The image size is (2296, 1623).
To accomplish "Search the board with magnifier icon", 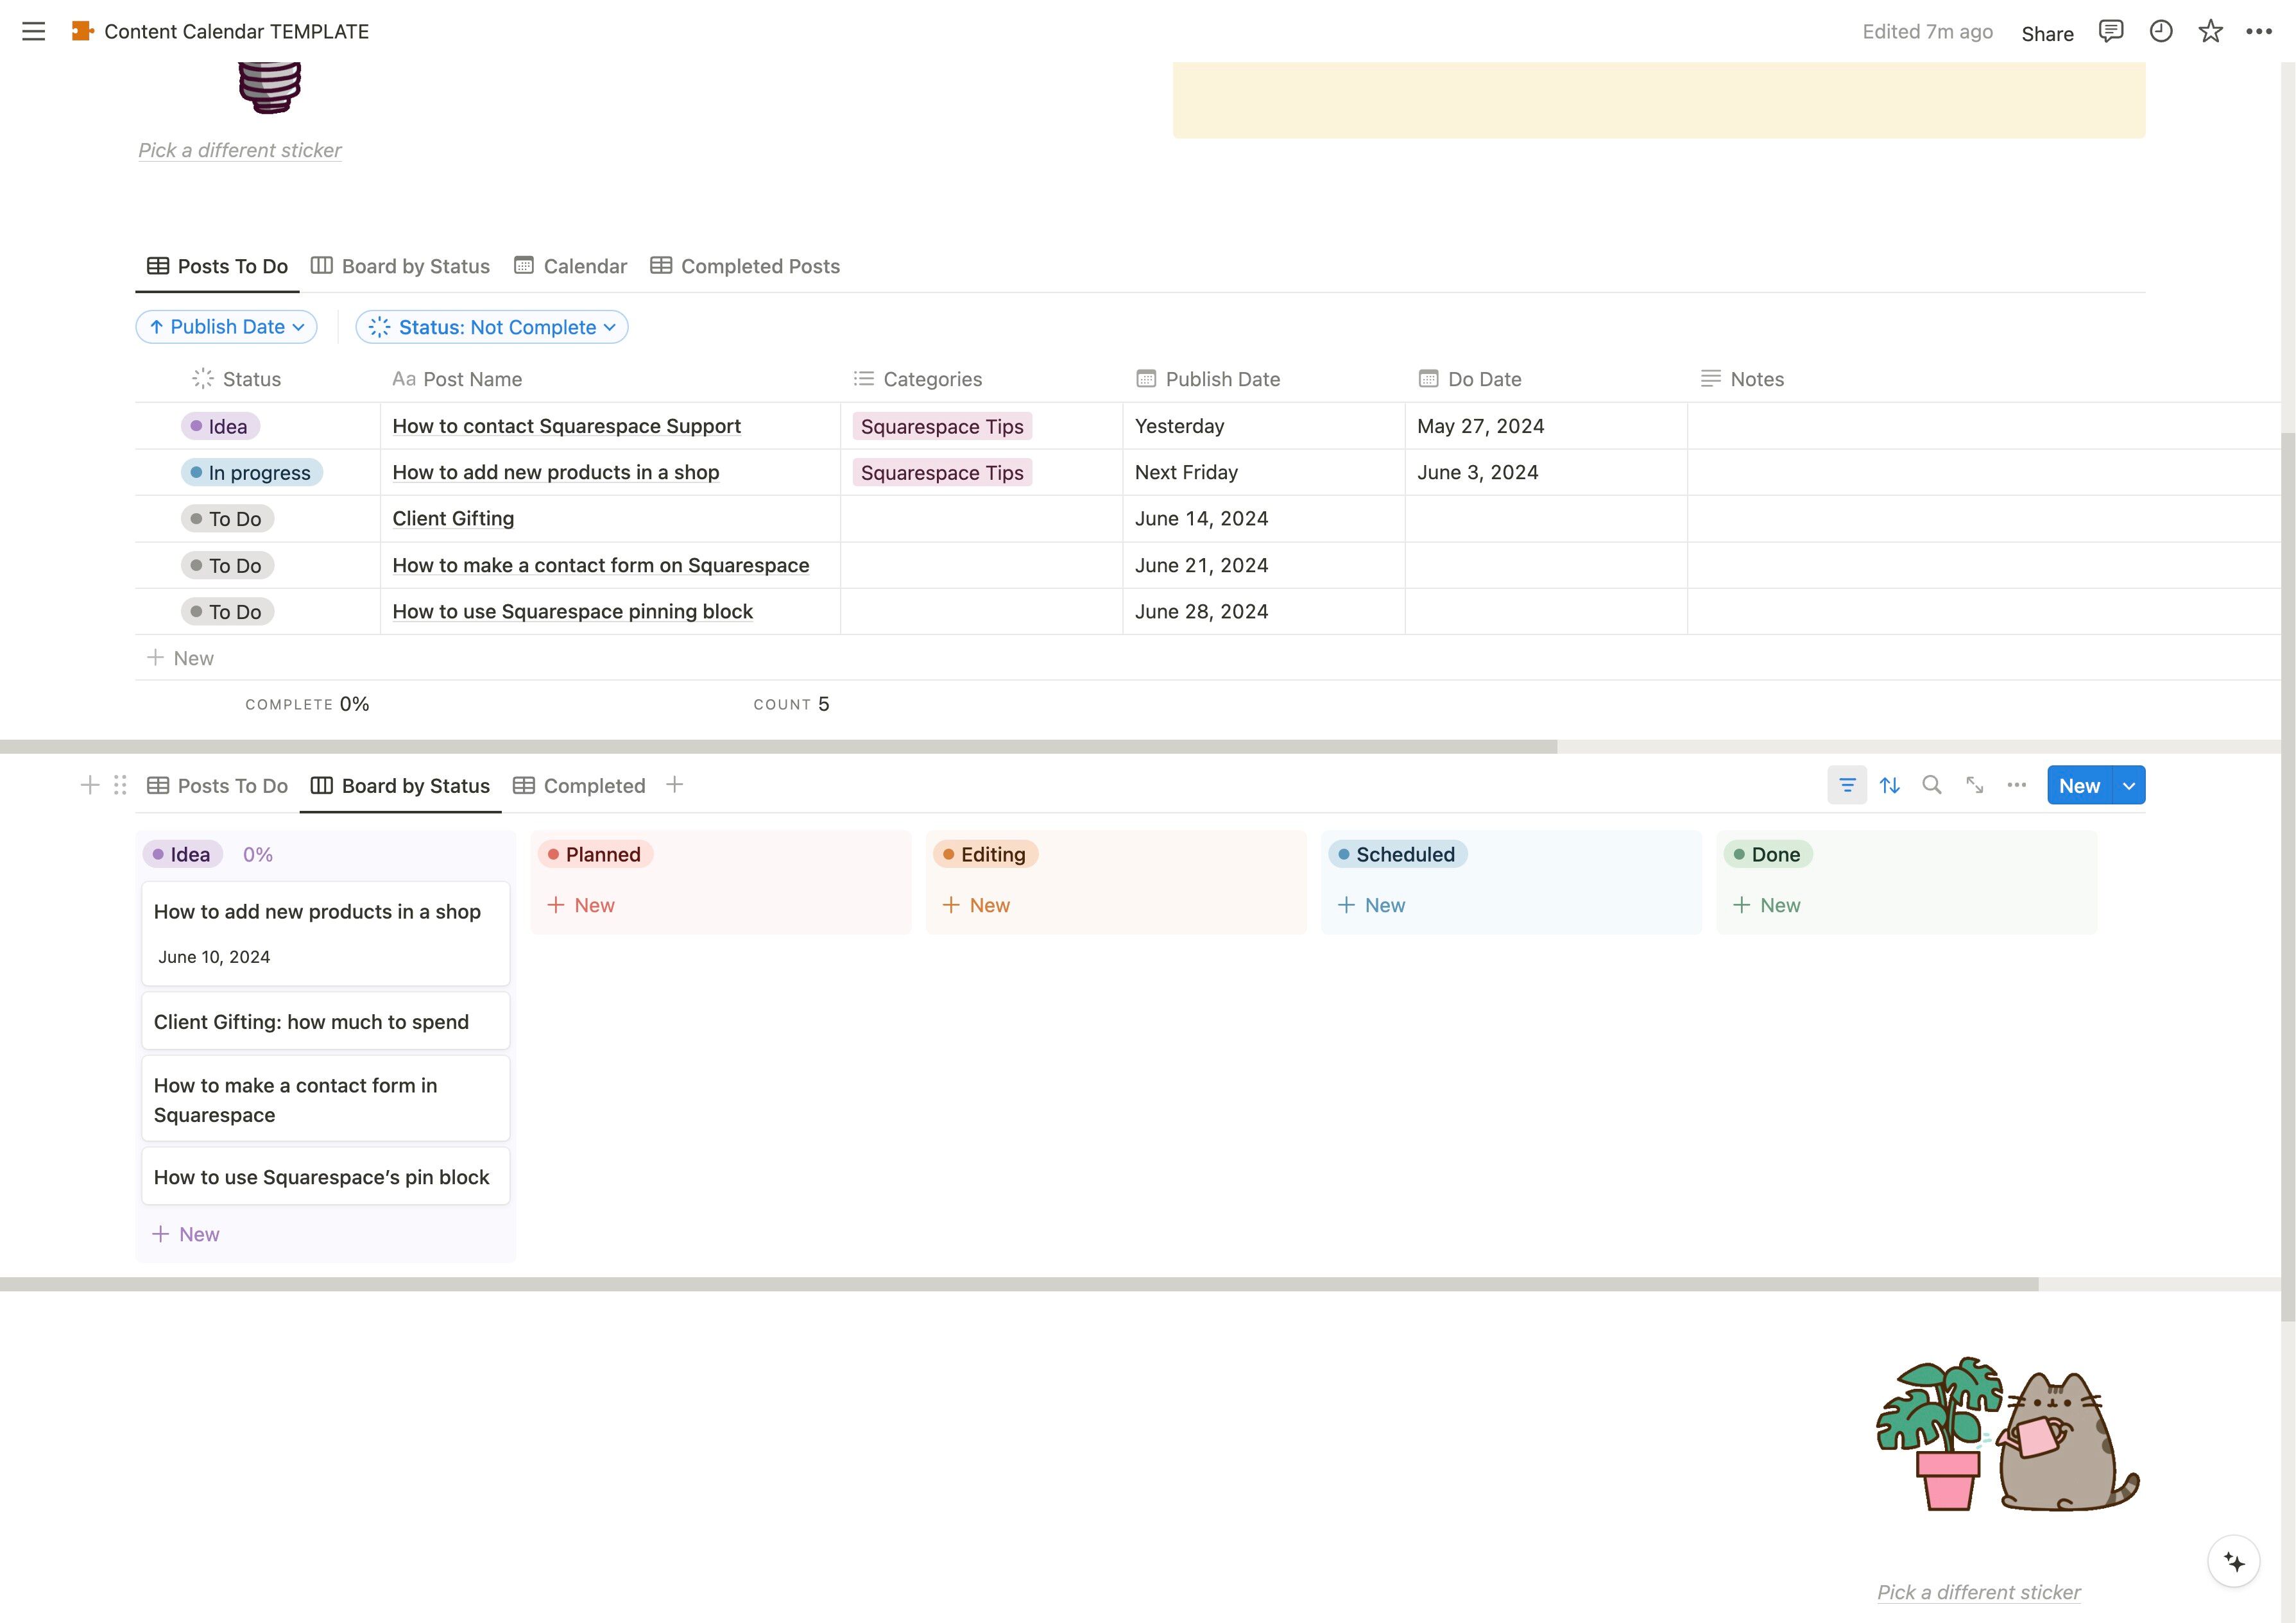I will (1931, 785).
